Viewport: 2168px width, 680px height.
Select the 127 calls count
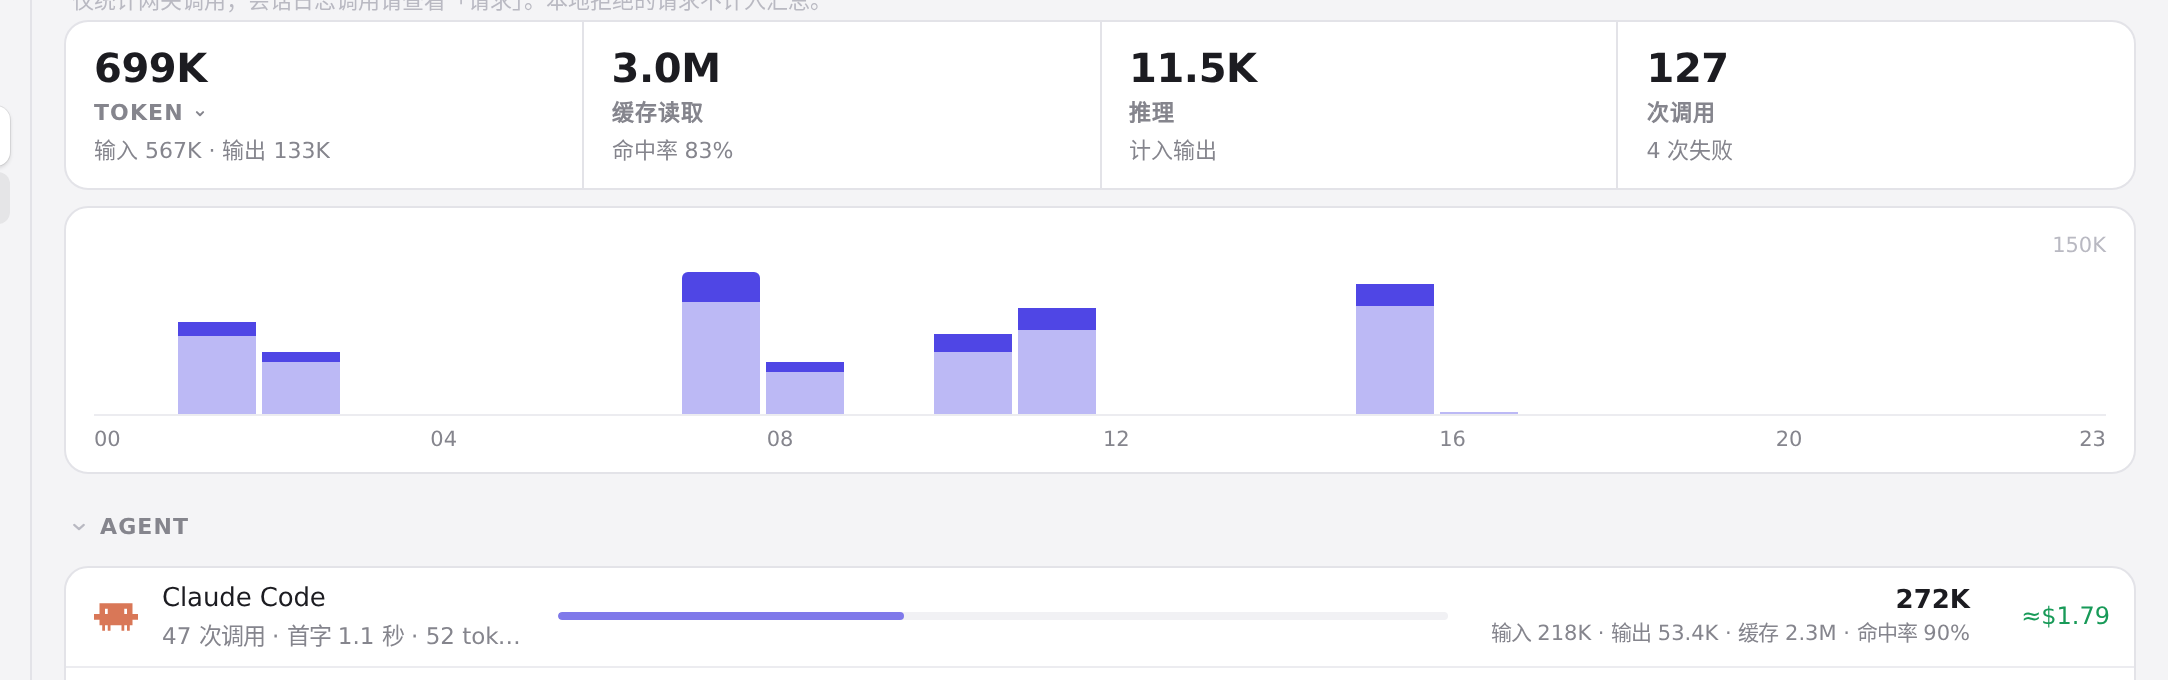(x=1687, y=68)
